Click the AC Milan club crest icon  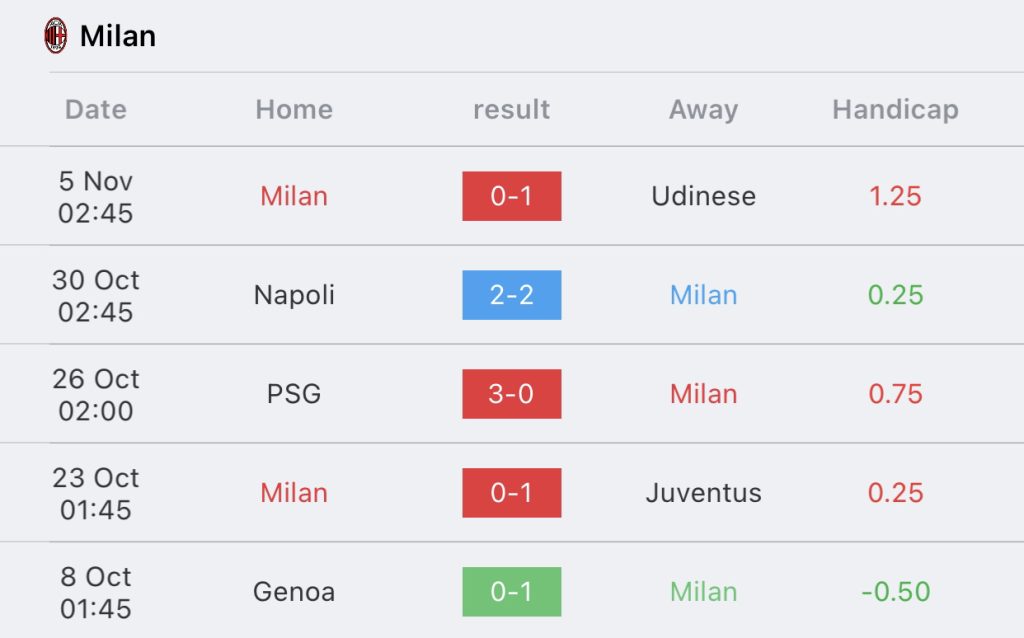pos(55,36)
